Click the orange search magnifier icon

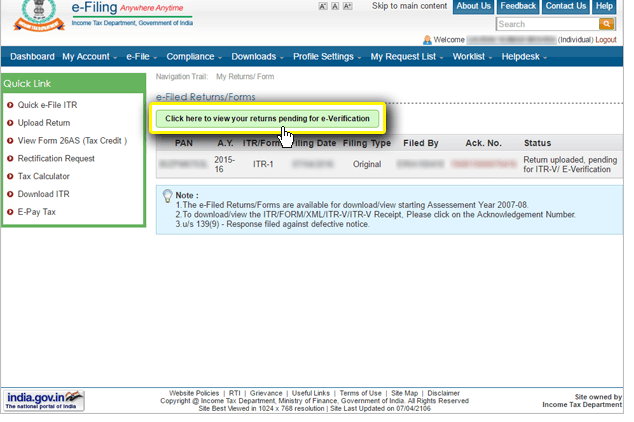(x=606, y=24)
